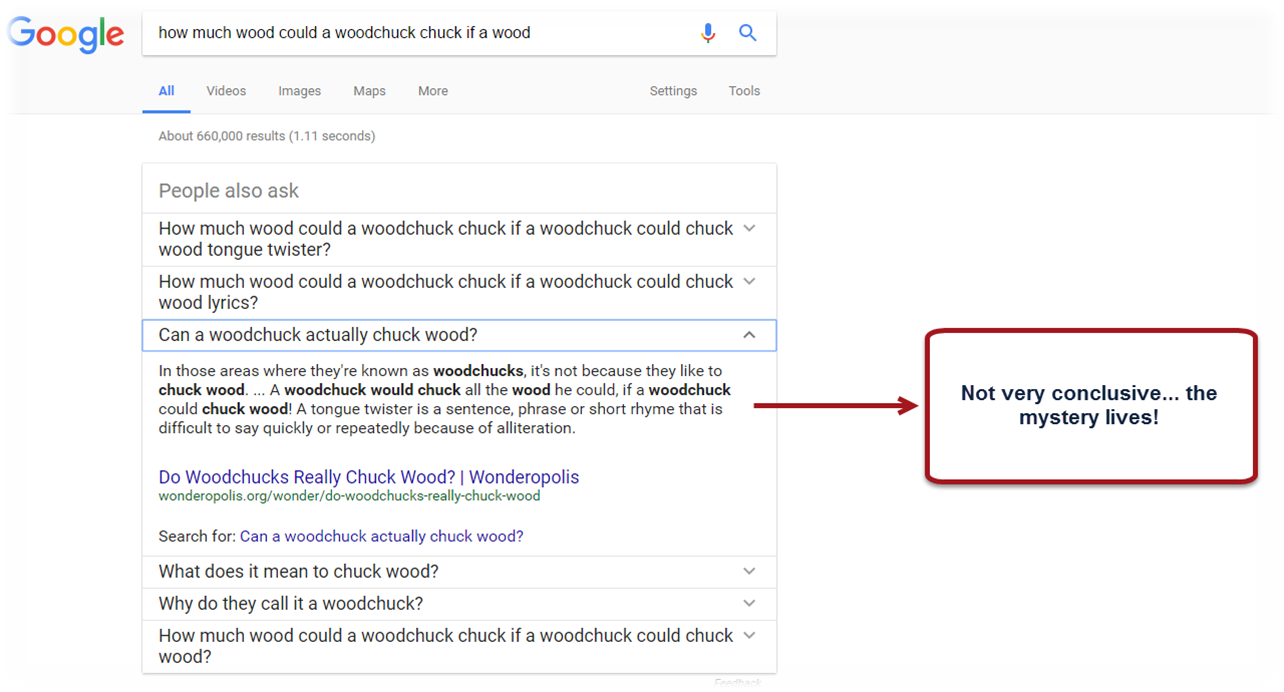1284x692 pixels.
Task: Switch to the Videos tab
Action: click(226, 91)
